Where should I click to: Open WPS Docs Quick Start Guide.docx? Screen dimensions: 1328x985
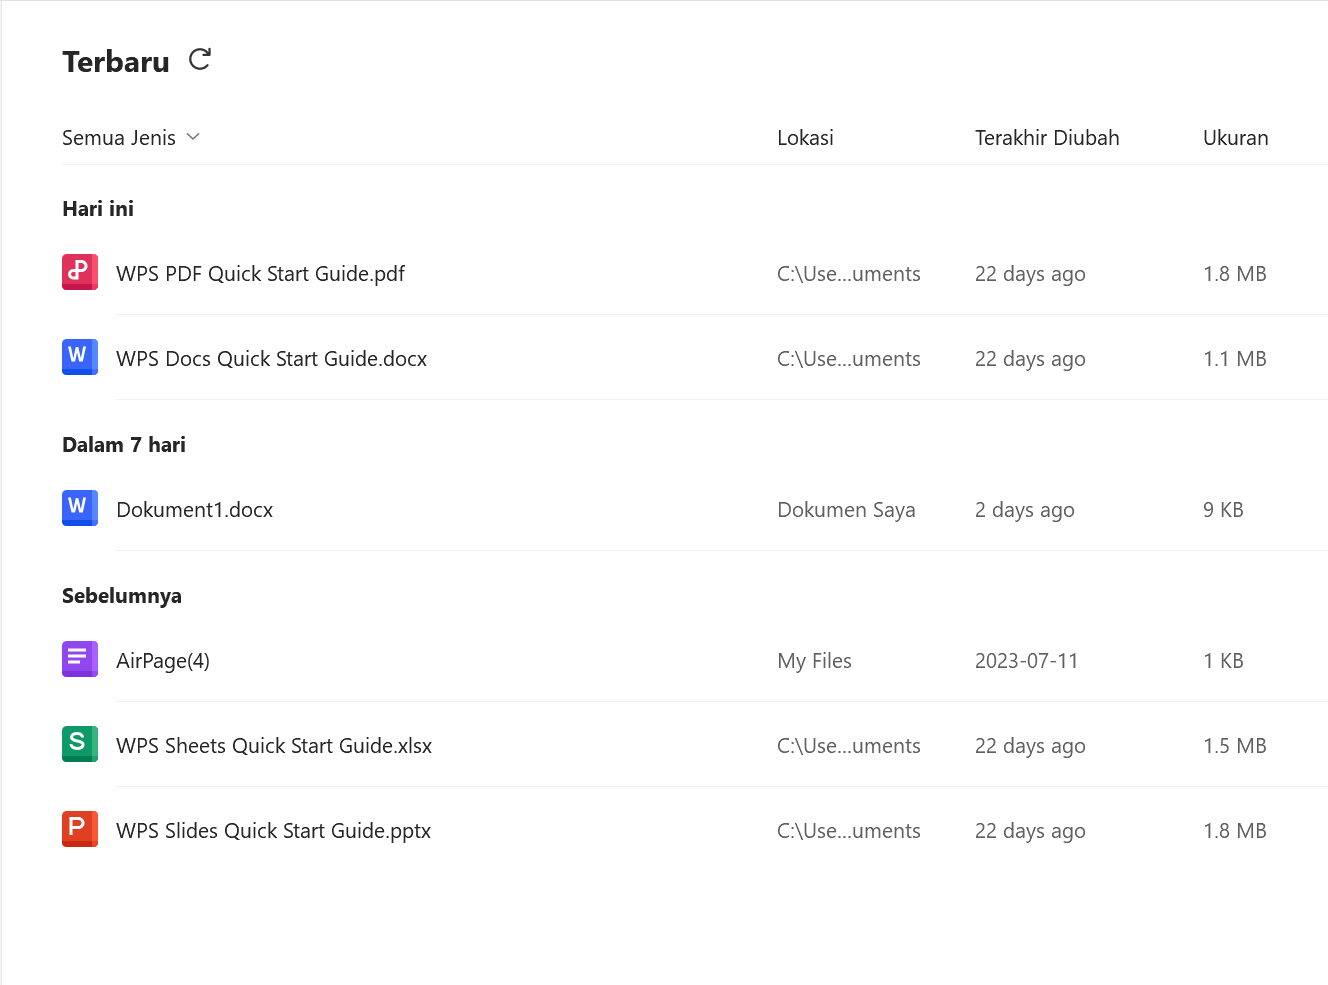271,359
